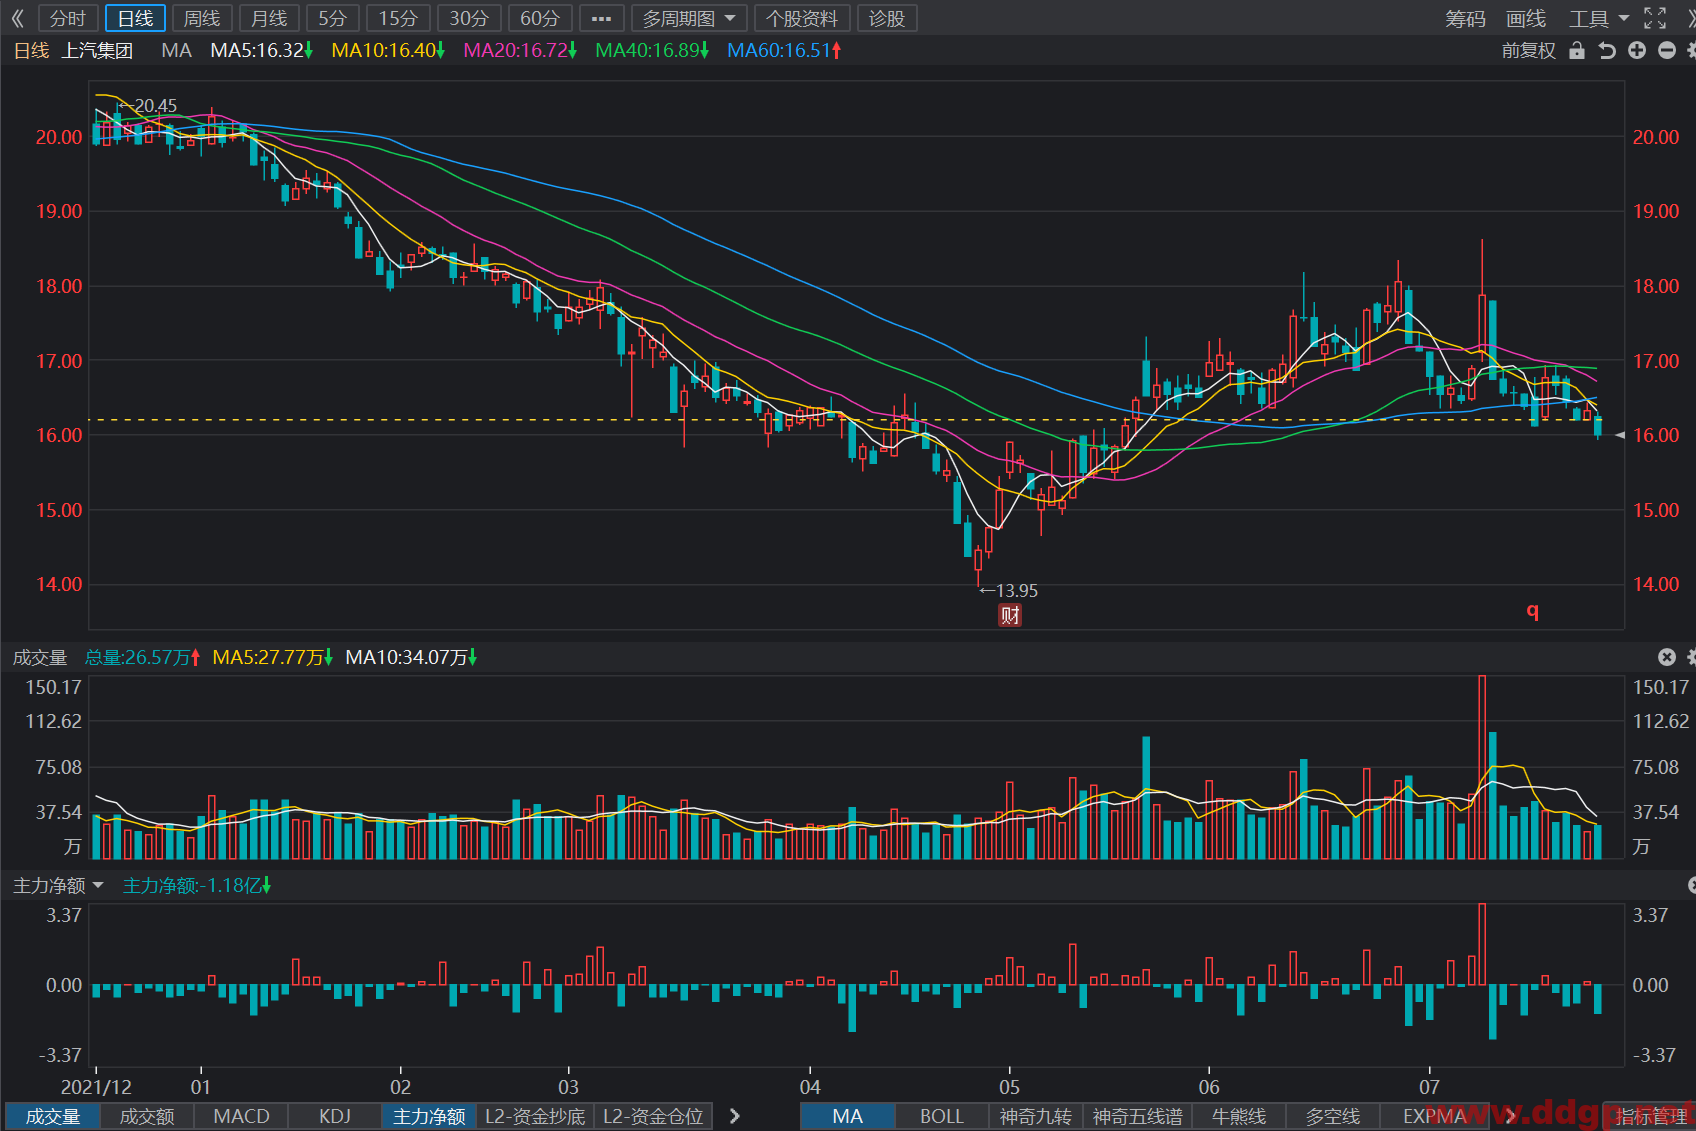The height and width of the screenshot is (1131, 1696).
Task: Switch overlay to the BOLL tab
Action: [x=941, y=1116]
